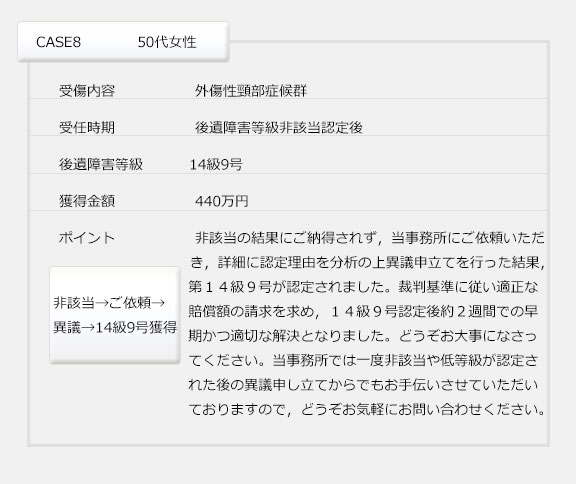Select the 後遺障害等級 row label
576x484 pixels.
pos(101,164)
